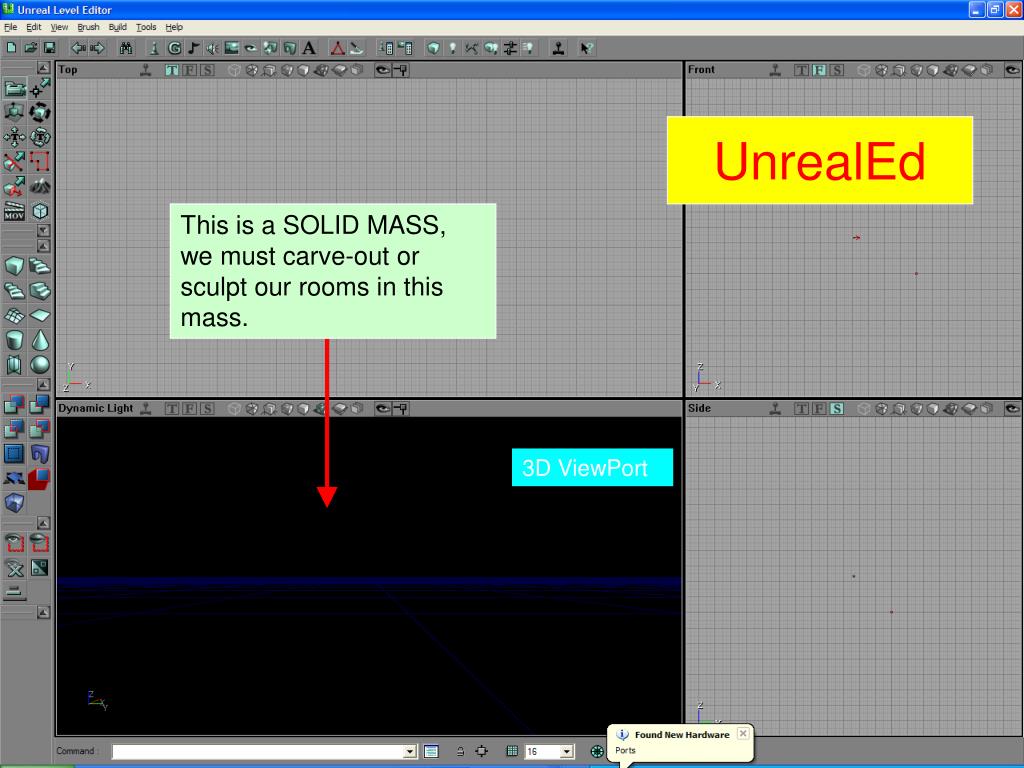Toggle realtime preview joystick in Top viewport
Viewport: 1024px width, 768px height.
pyautogui.click(x=146, y=70)
